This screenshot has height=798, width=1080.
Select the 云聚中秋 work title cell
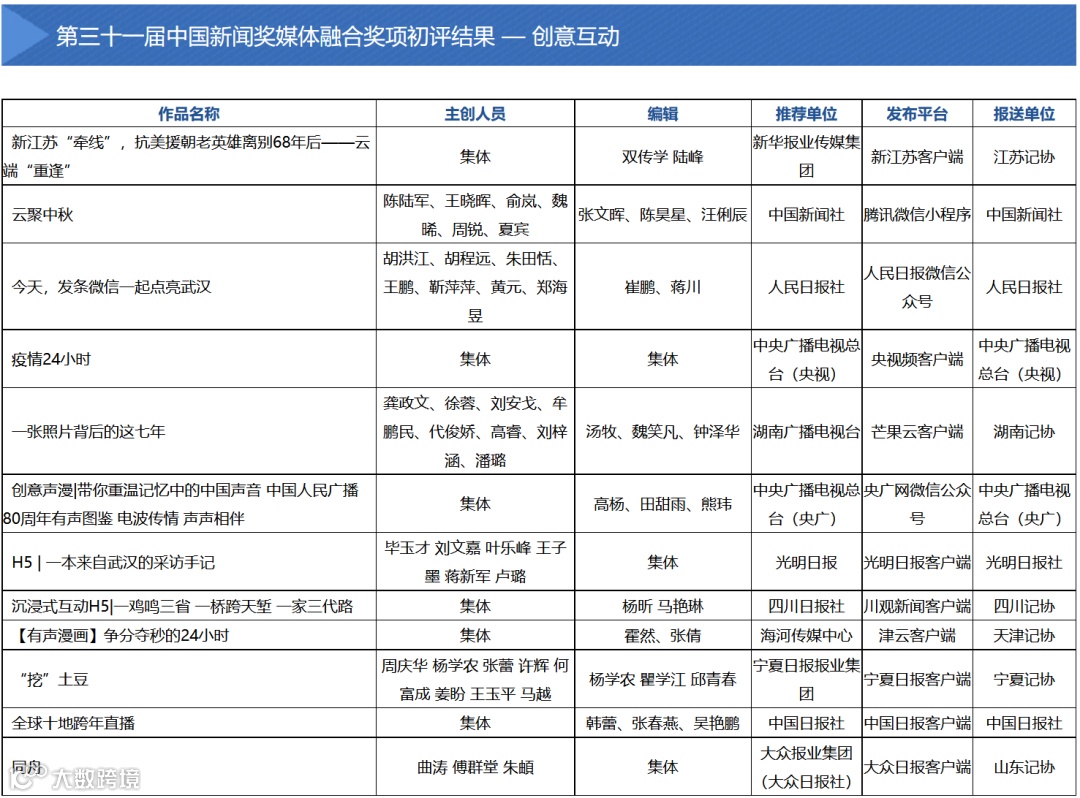(189, 214)
